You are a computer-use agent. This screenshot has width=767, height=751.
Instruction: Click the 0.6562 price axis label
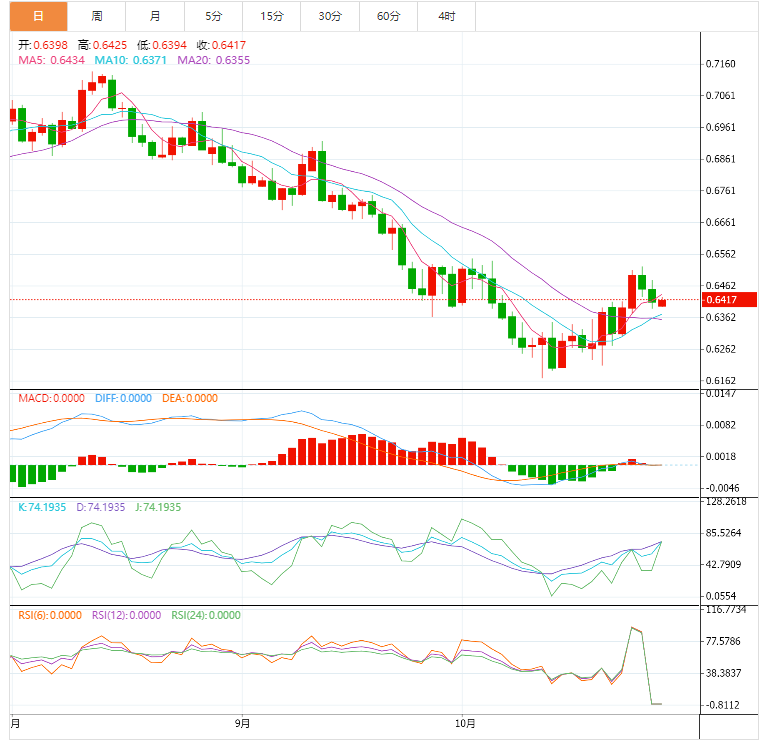pyautogui.click(x=720, y=254)
